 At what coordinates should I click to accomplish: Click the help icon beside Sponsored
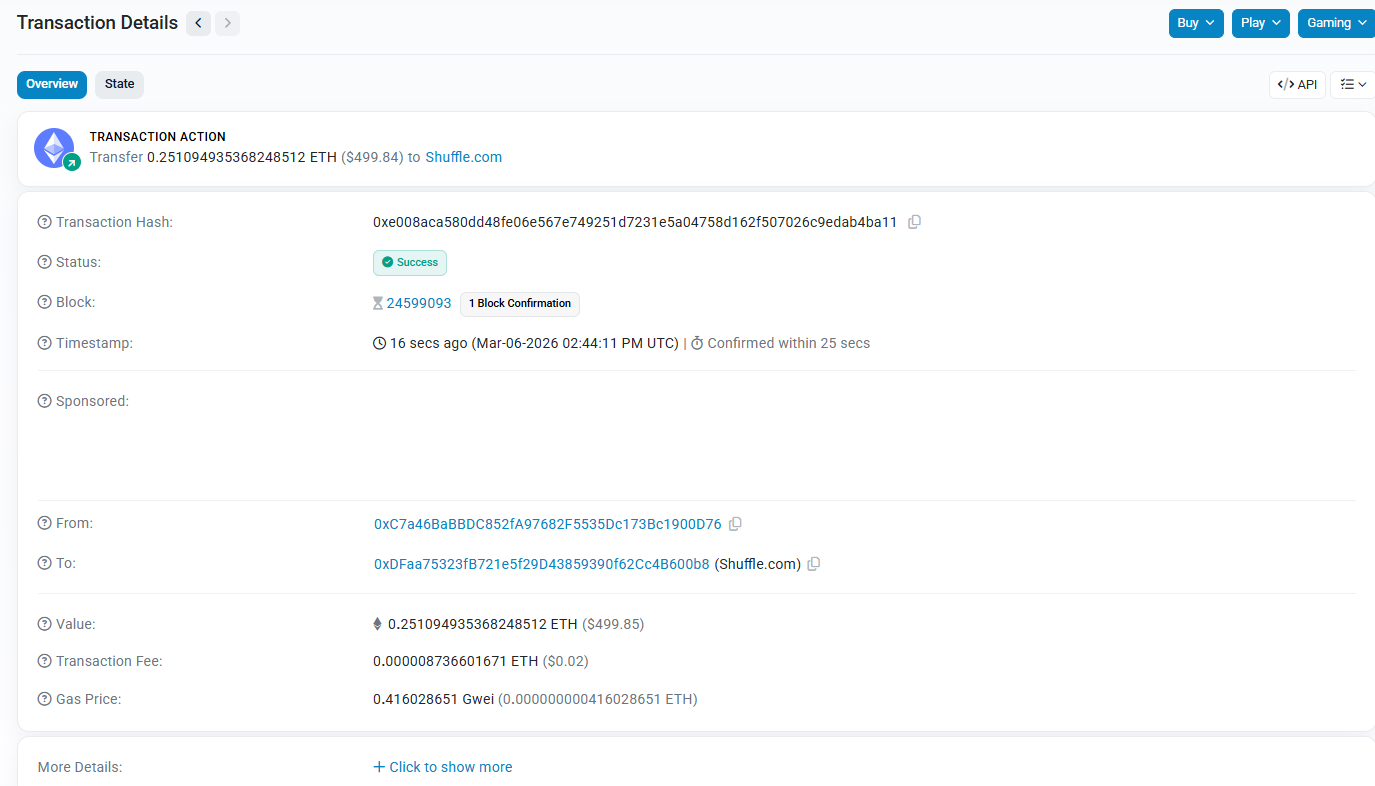tap(42, 401)
